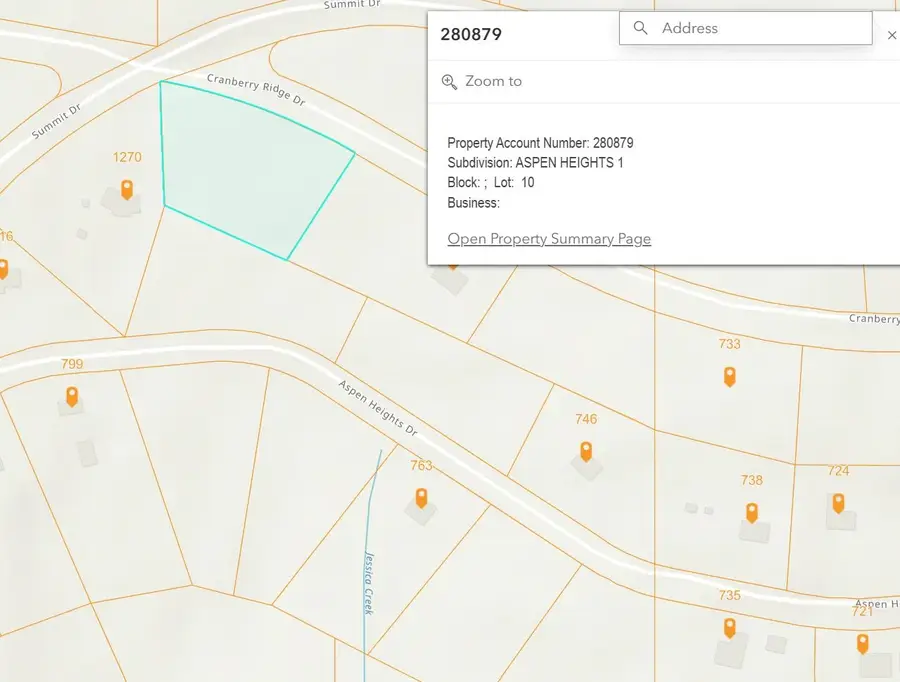The height and width of the screenshot is (682, 900).
Task: Select the popup title 280879
Action: pos(471,34)
